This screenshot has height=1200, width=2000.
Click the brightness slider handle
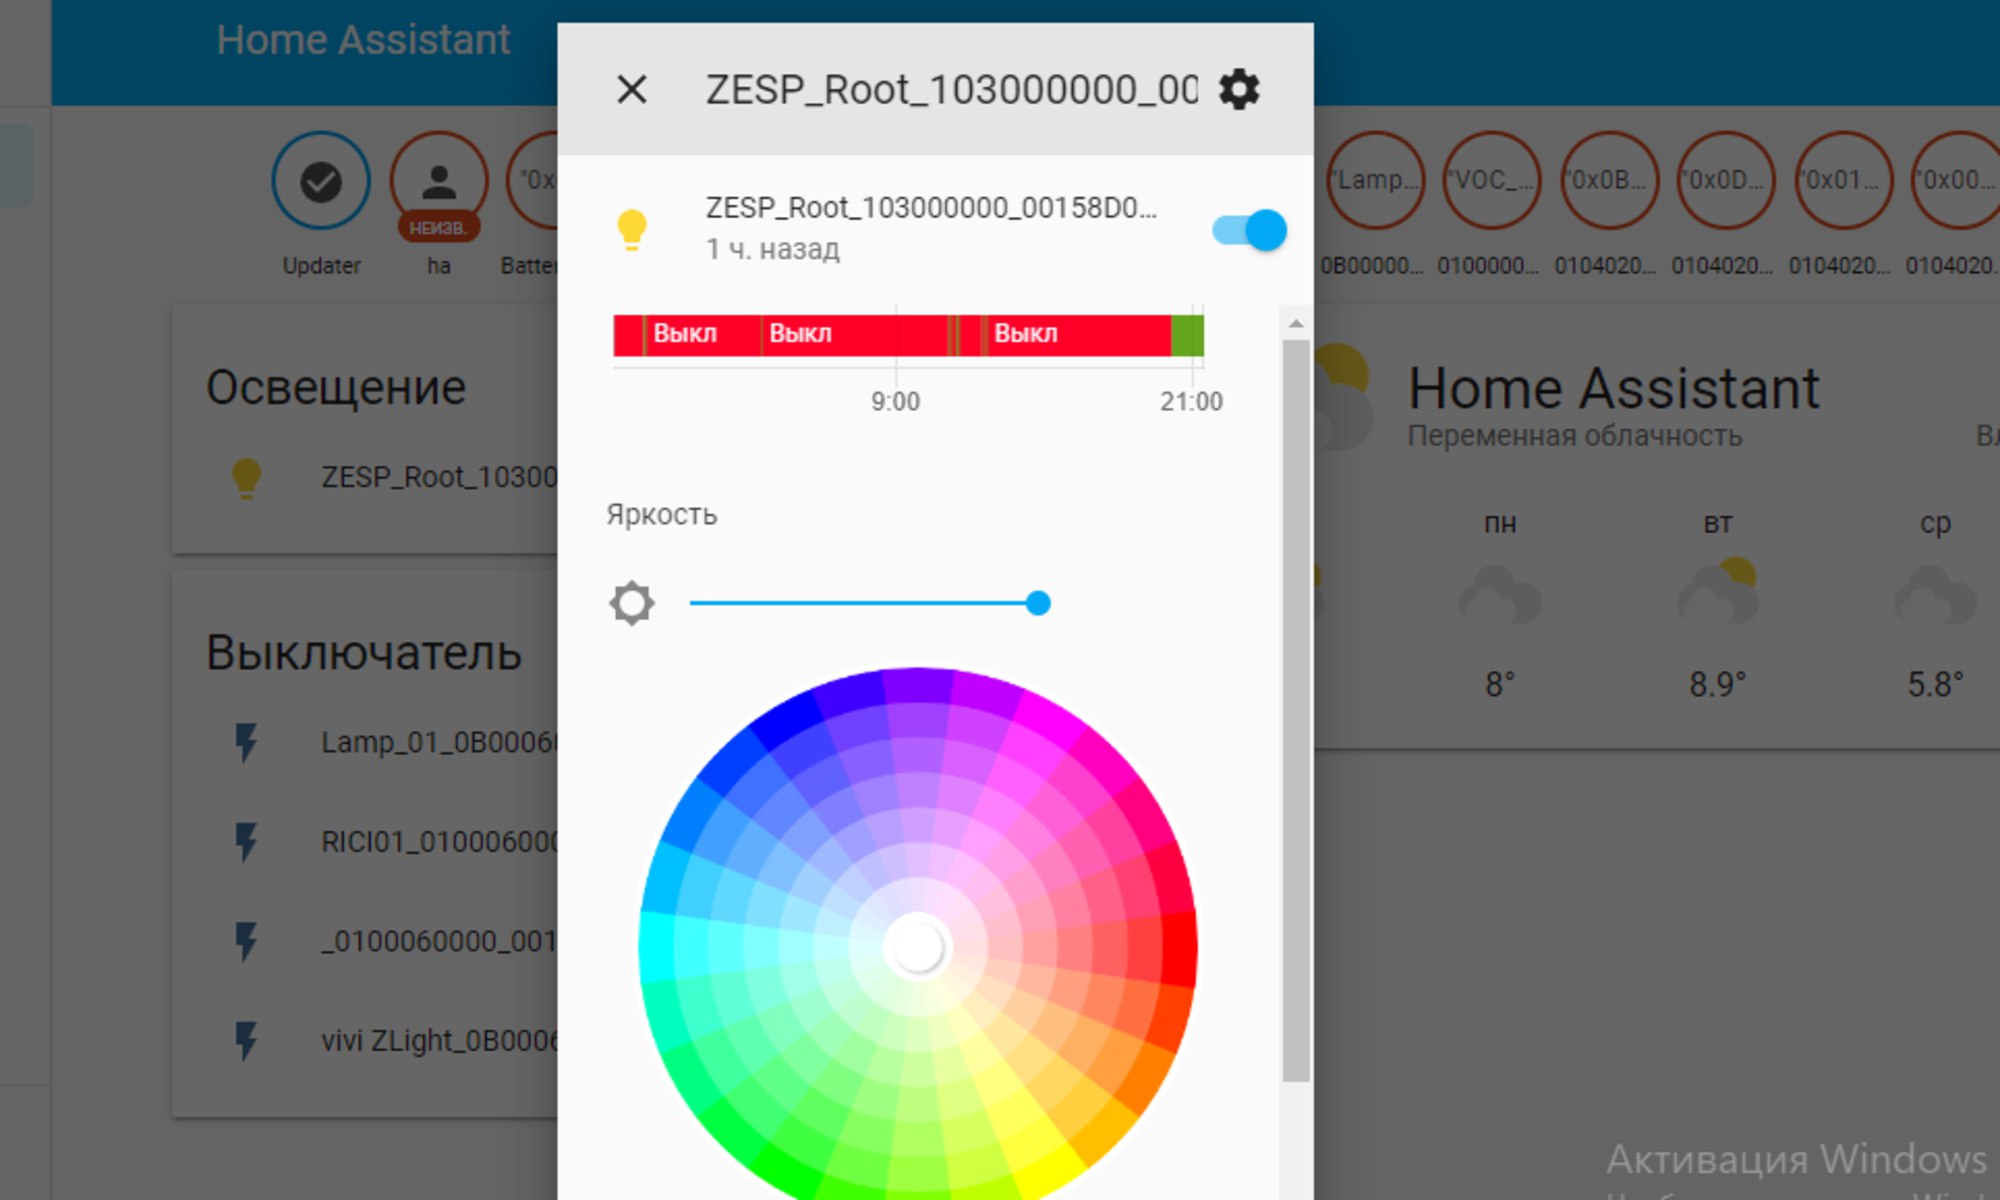1038,603
